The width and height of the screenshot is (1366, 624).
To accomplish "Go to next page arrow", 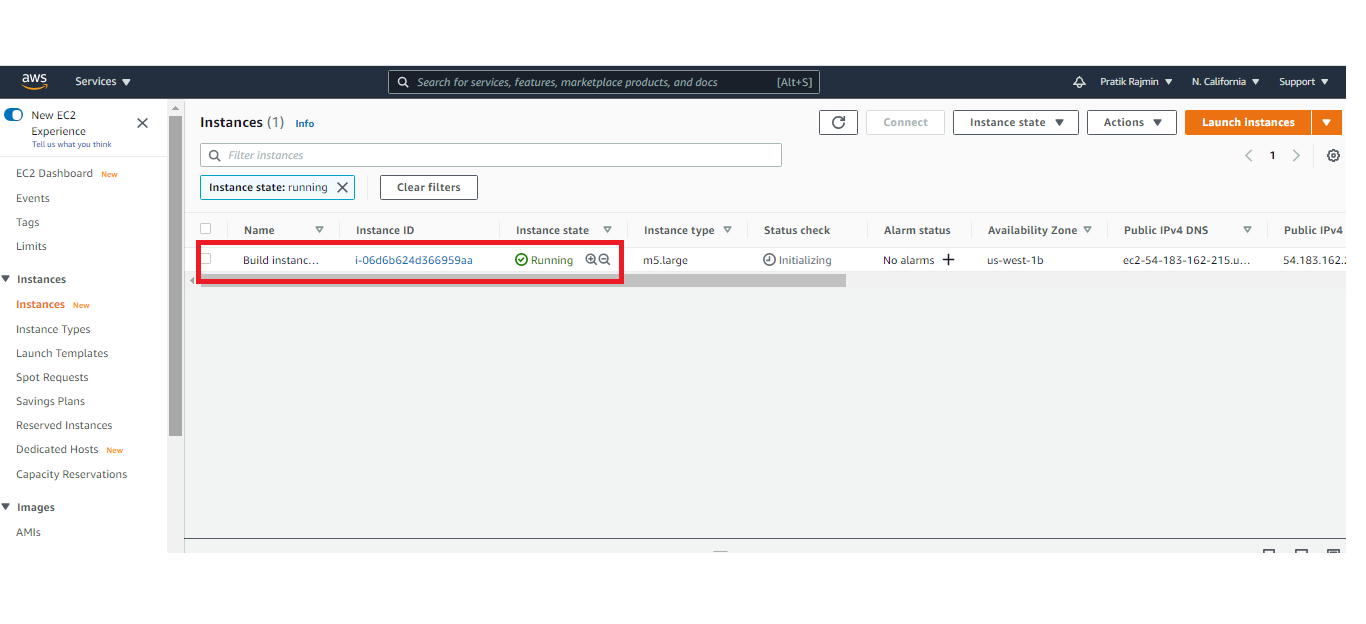I will pyautogui.click(x=1296, y=156).
